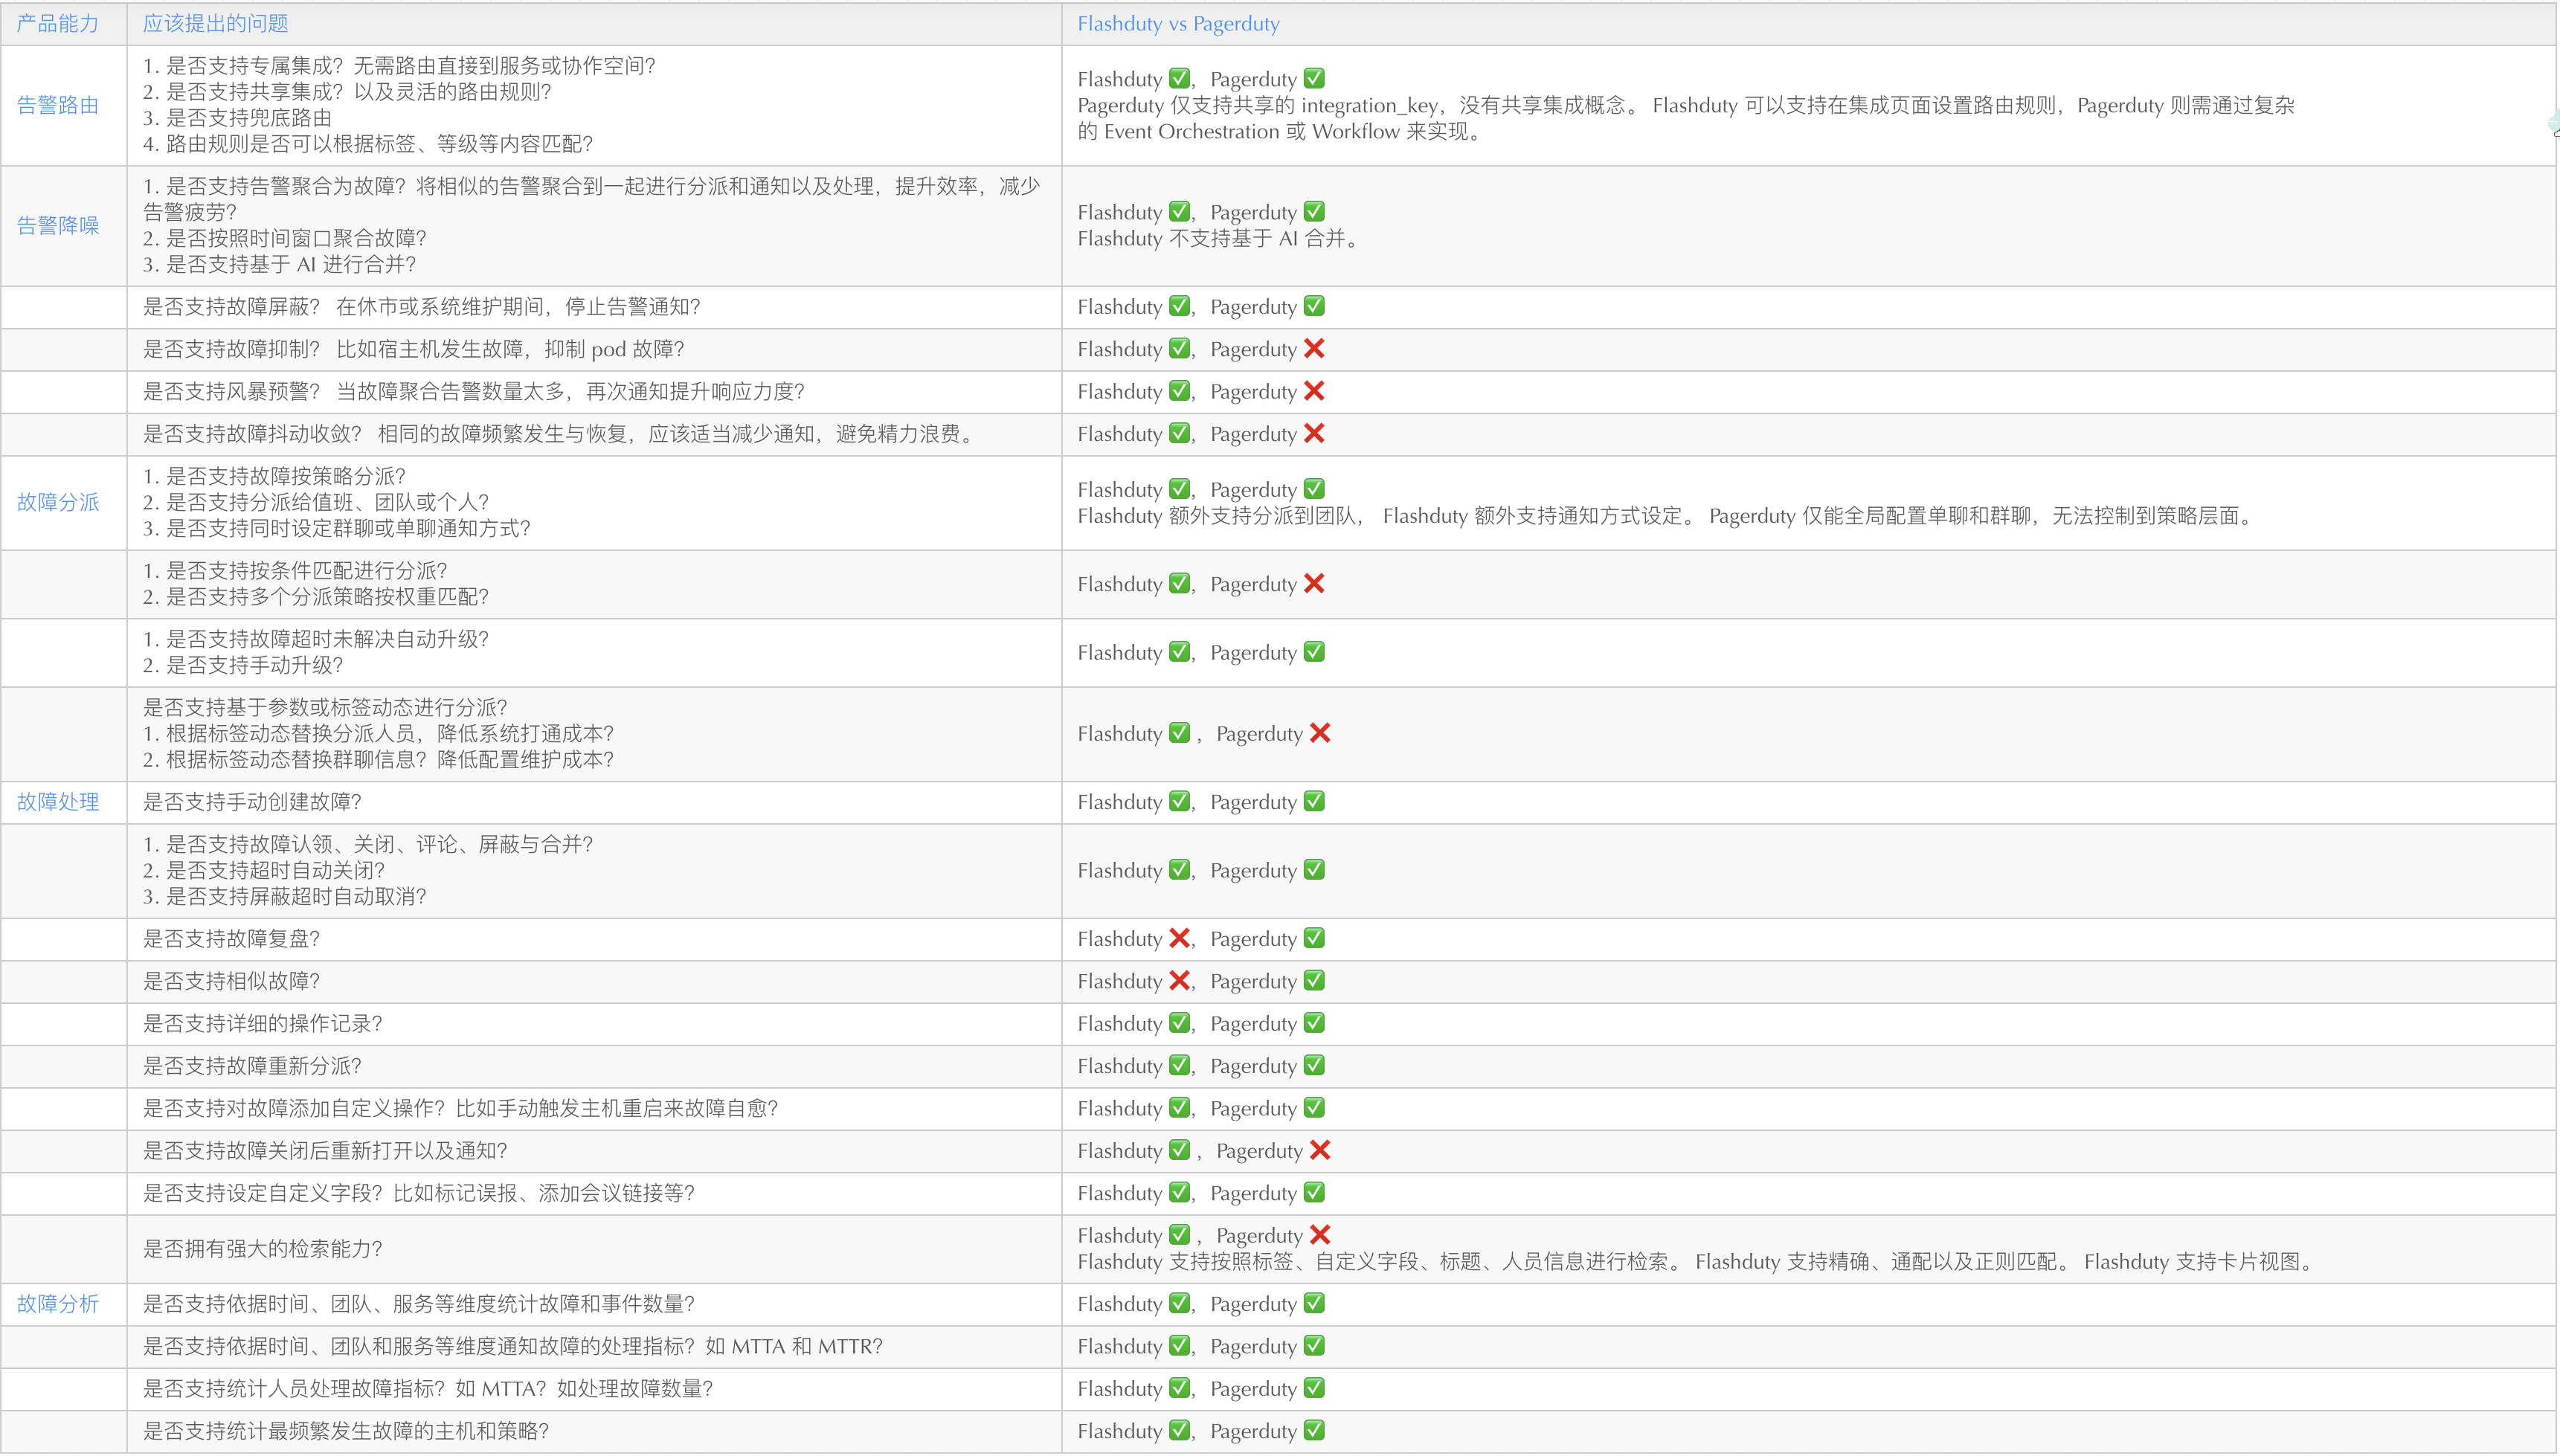Viewport: 2560px width, 1456px height.
Task: Click the note about Flashduty 额外支持分派到团队
Action: [x=1666, y=516]
